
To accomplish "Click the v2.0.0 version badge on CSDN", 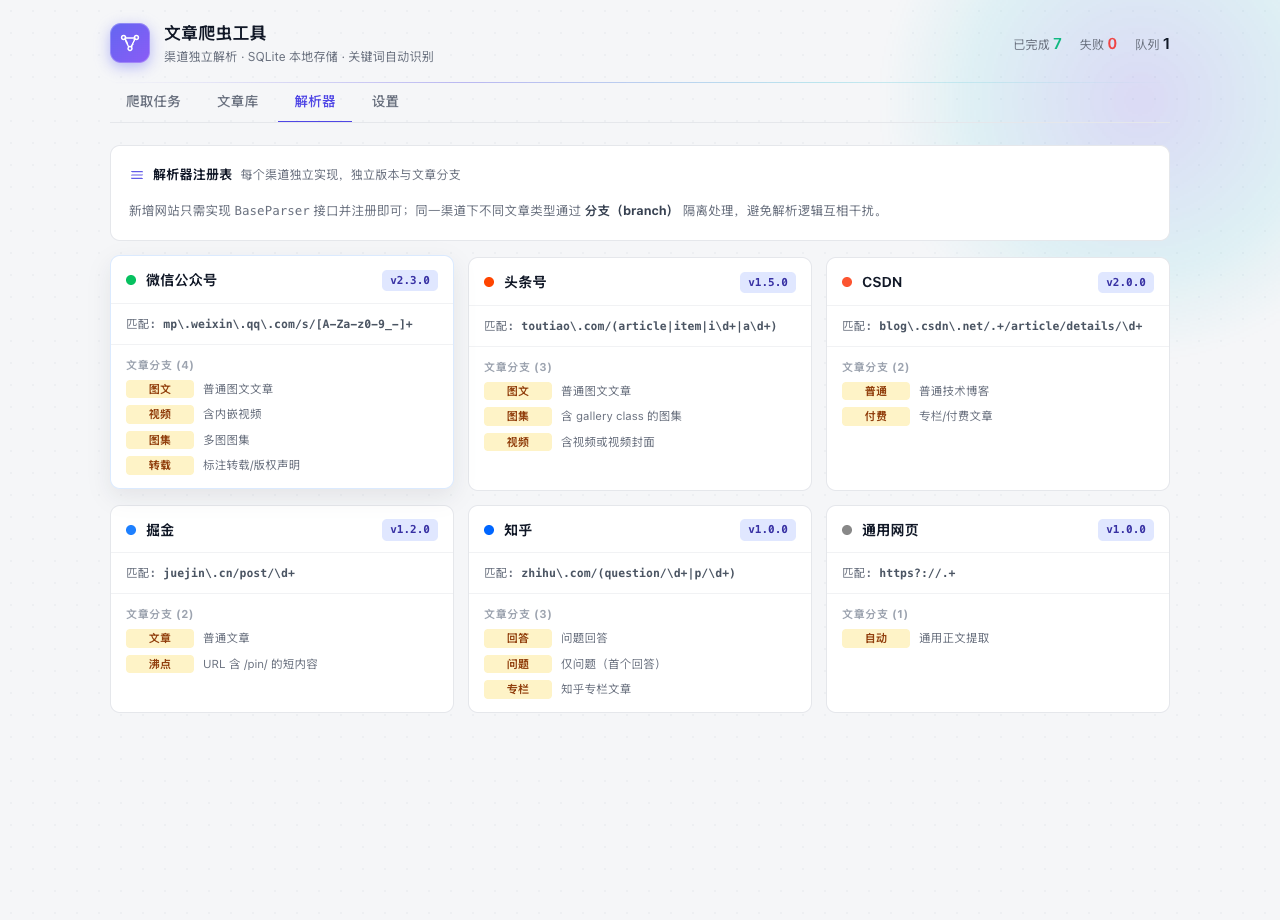I will [x=1126, y=282].
